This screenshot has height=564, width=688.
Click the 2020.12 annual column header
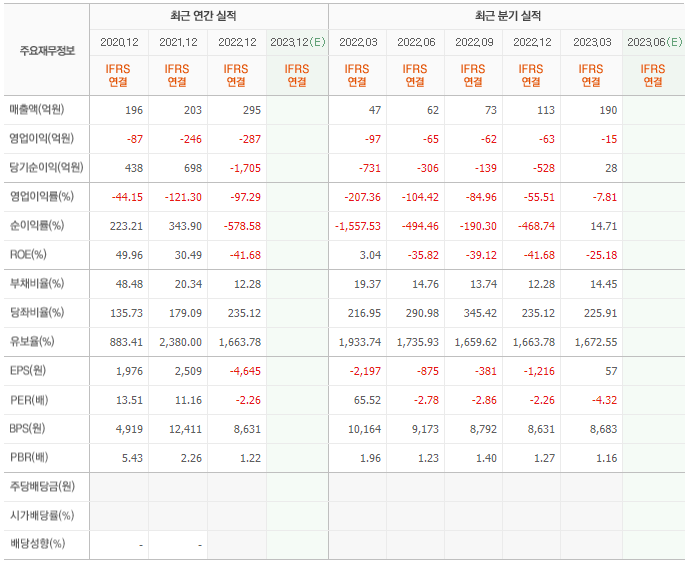[x=119, y=42]
